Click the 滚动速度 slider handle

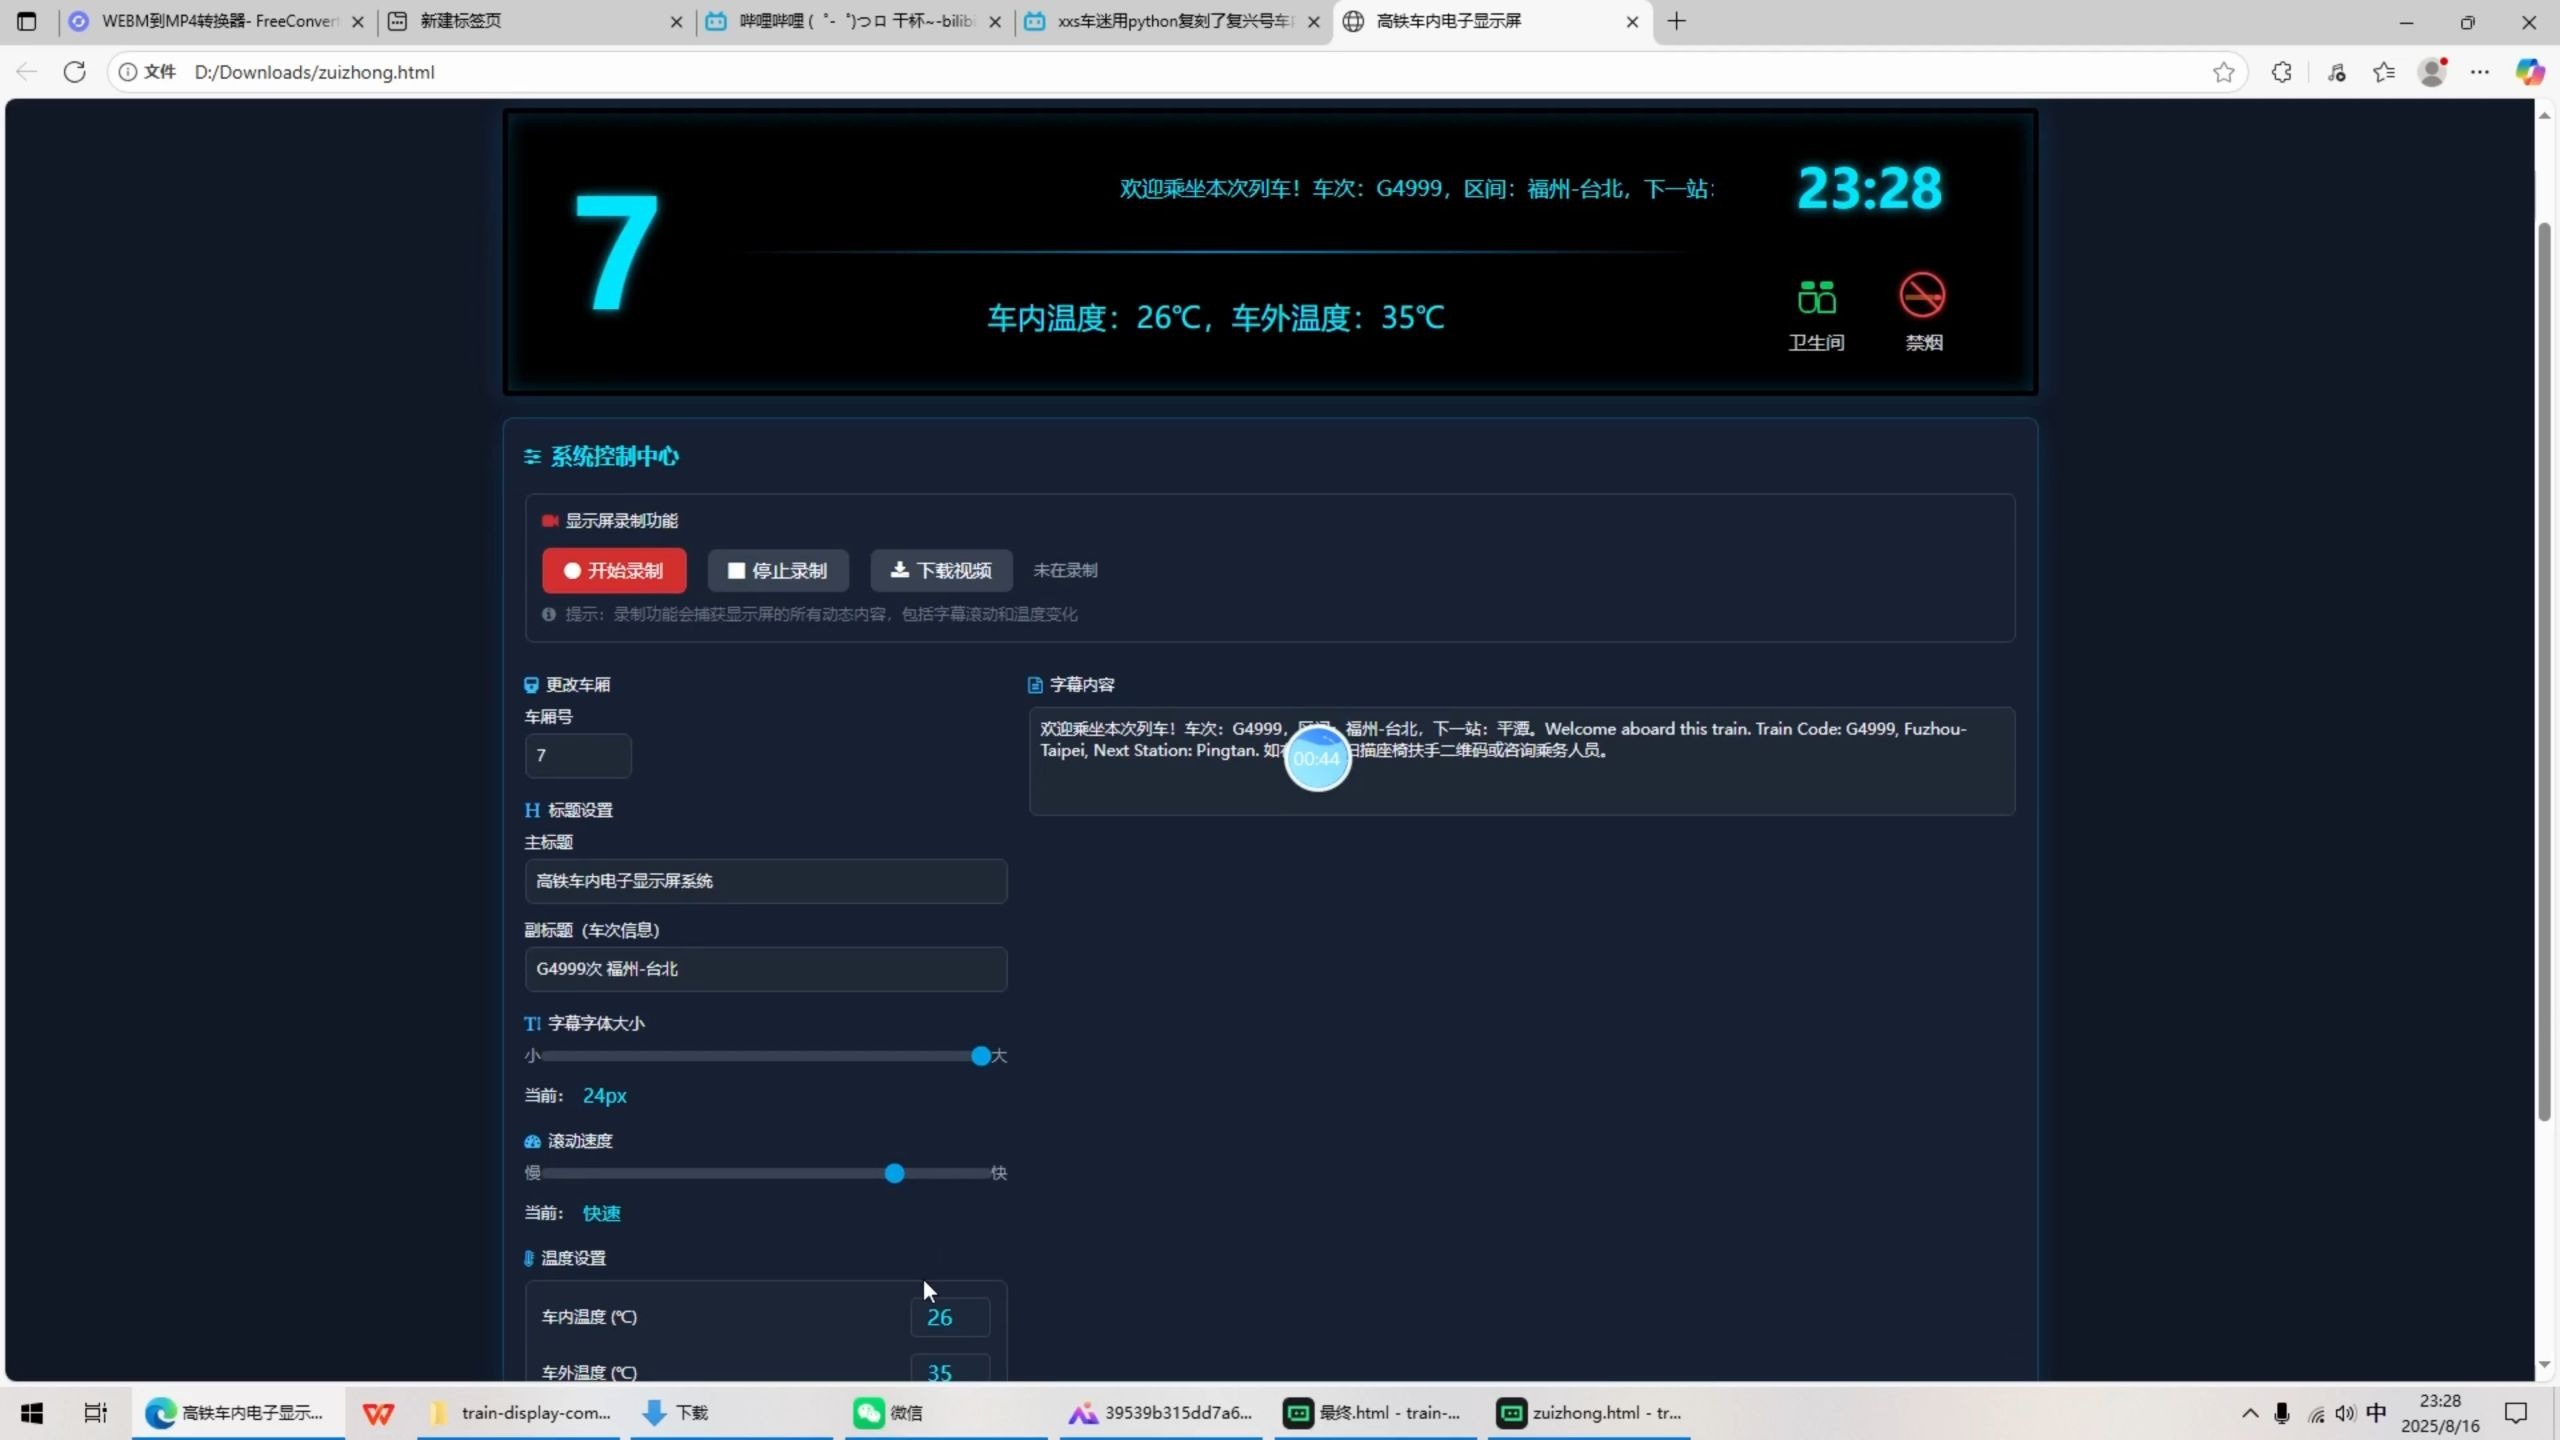895,1173
